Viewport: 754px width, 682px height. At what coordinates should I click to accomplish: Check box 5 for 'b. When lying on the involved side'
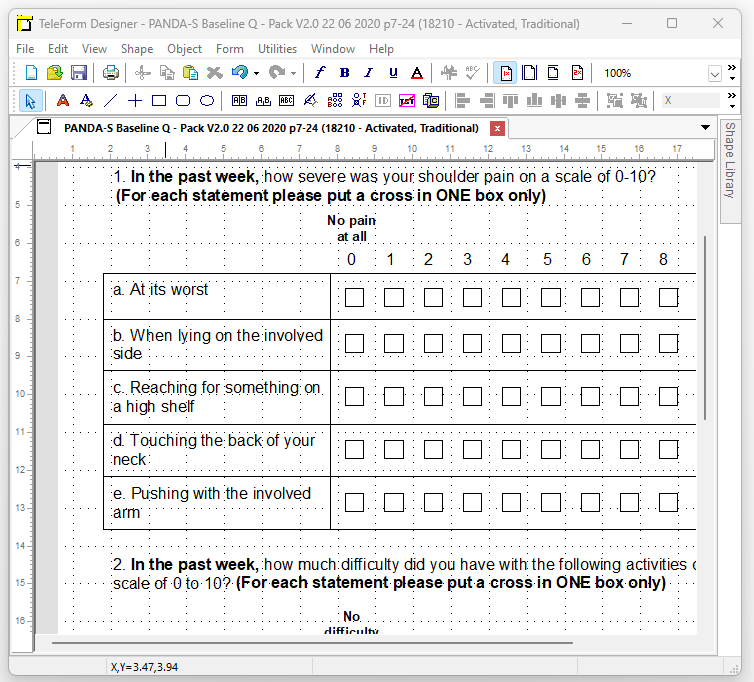coord(551,344)
